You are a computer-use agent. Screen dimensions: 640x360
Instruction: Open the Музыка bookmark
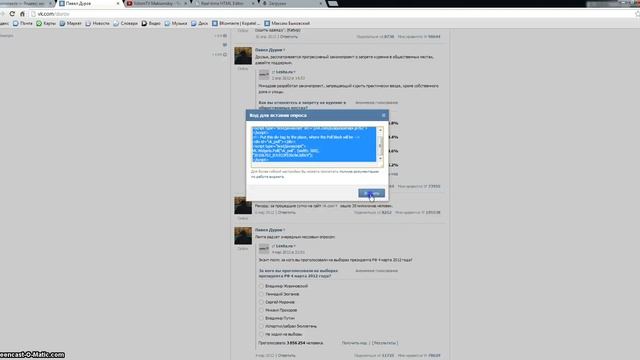(176, 23)
